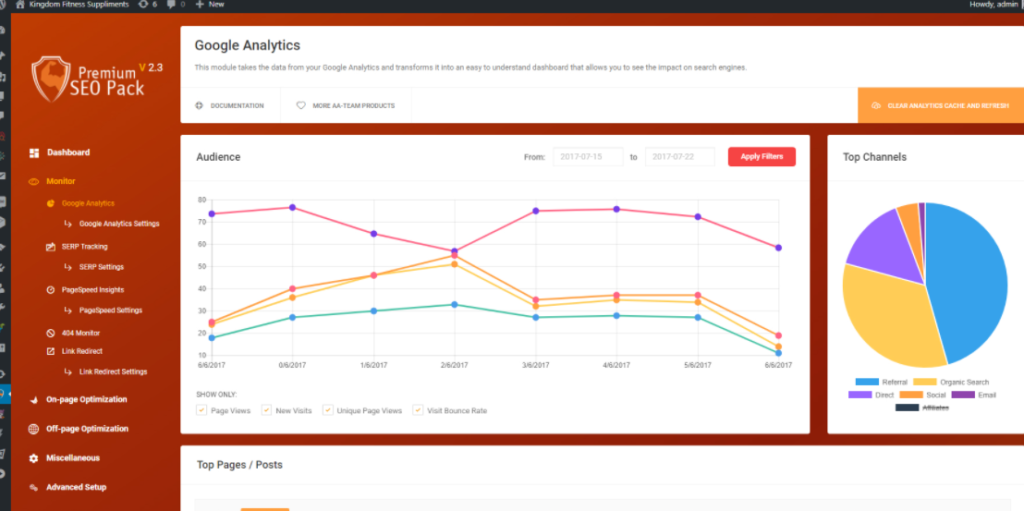
Task: Toggle the Direct legend entry
Action: 871,395
